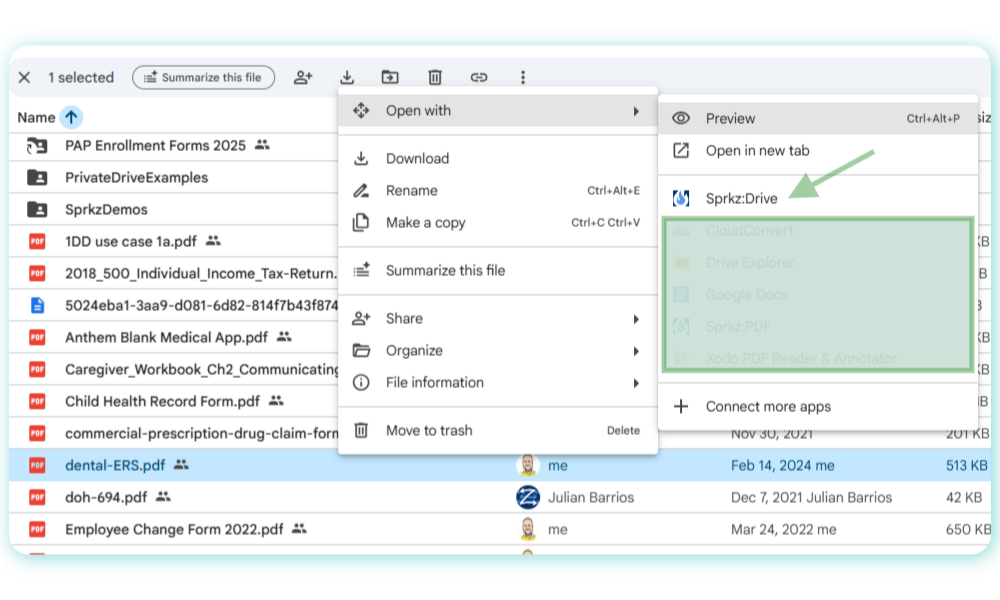This screenshot has width=1000, height=600.
Task: Open the SprkzDemos folder
Action: [x=106, y=209]
